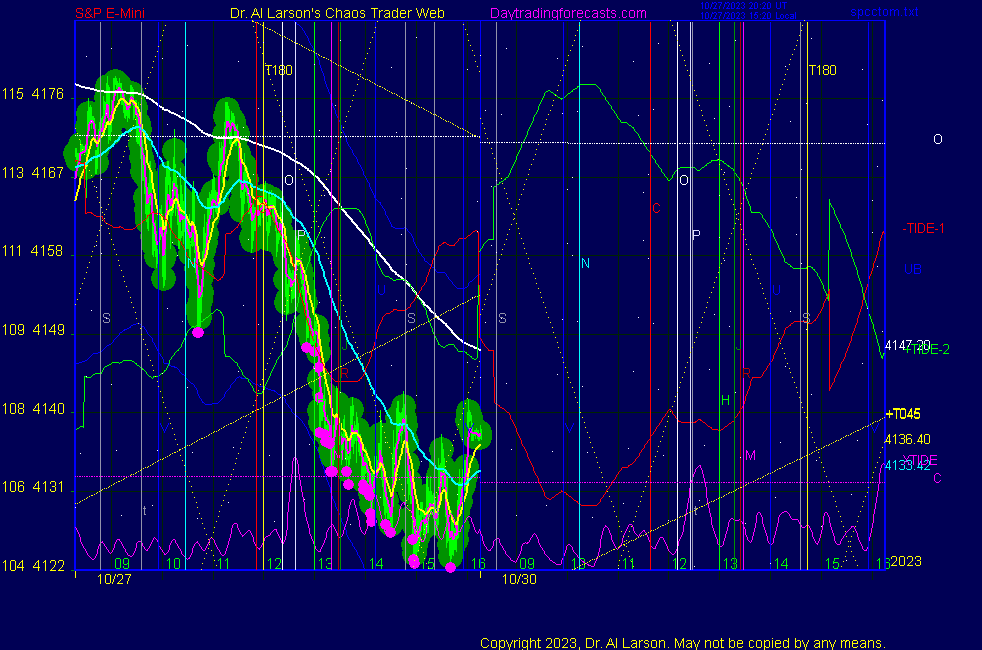
Task: Click the "111 4158" price axis label
Action: 33,251
